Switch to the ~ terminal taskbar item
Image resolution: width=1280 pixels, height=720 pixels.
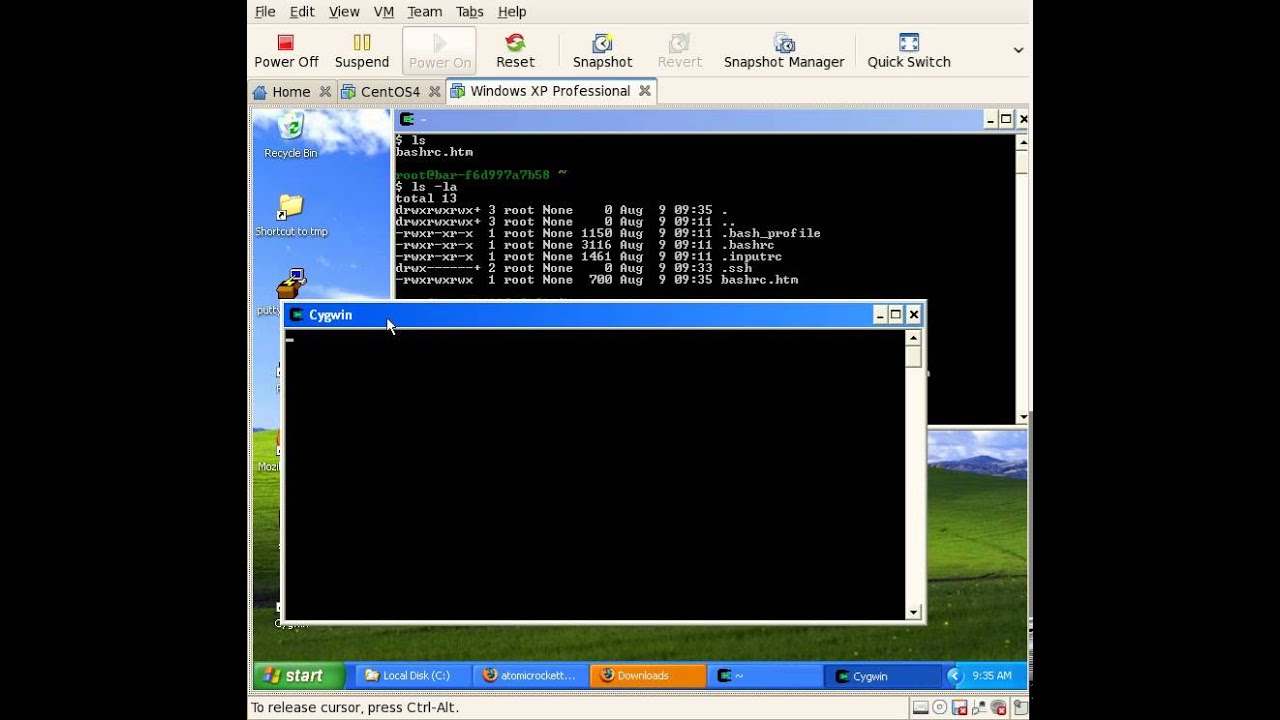765,676
